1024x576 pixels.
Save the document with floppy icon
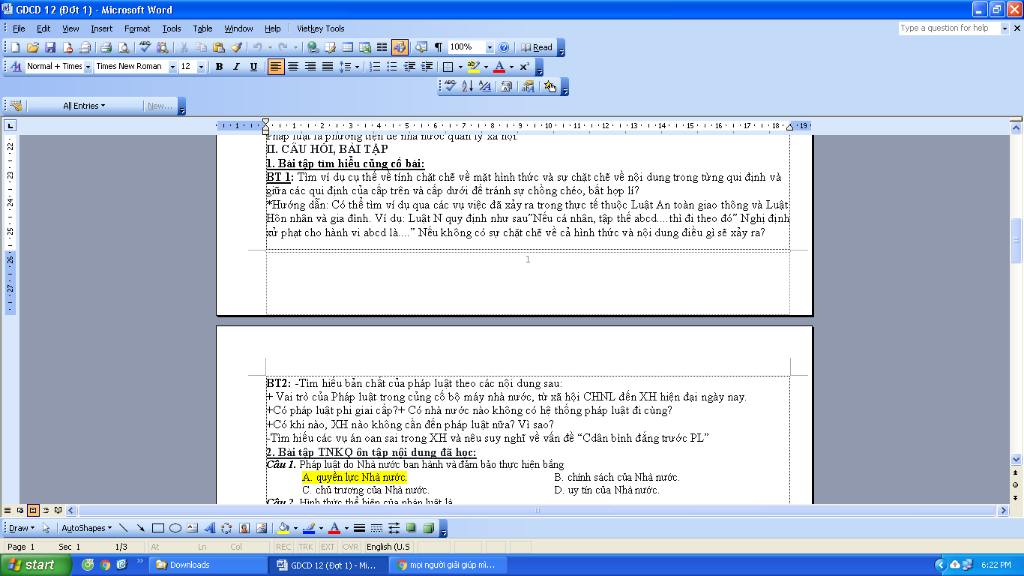click(50, 48)
